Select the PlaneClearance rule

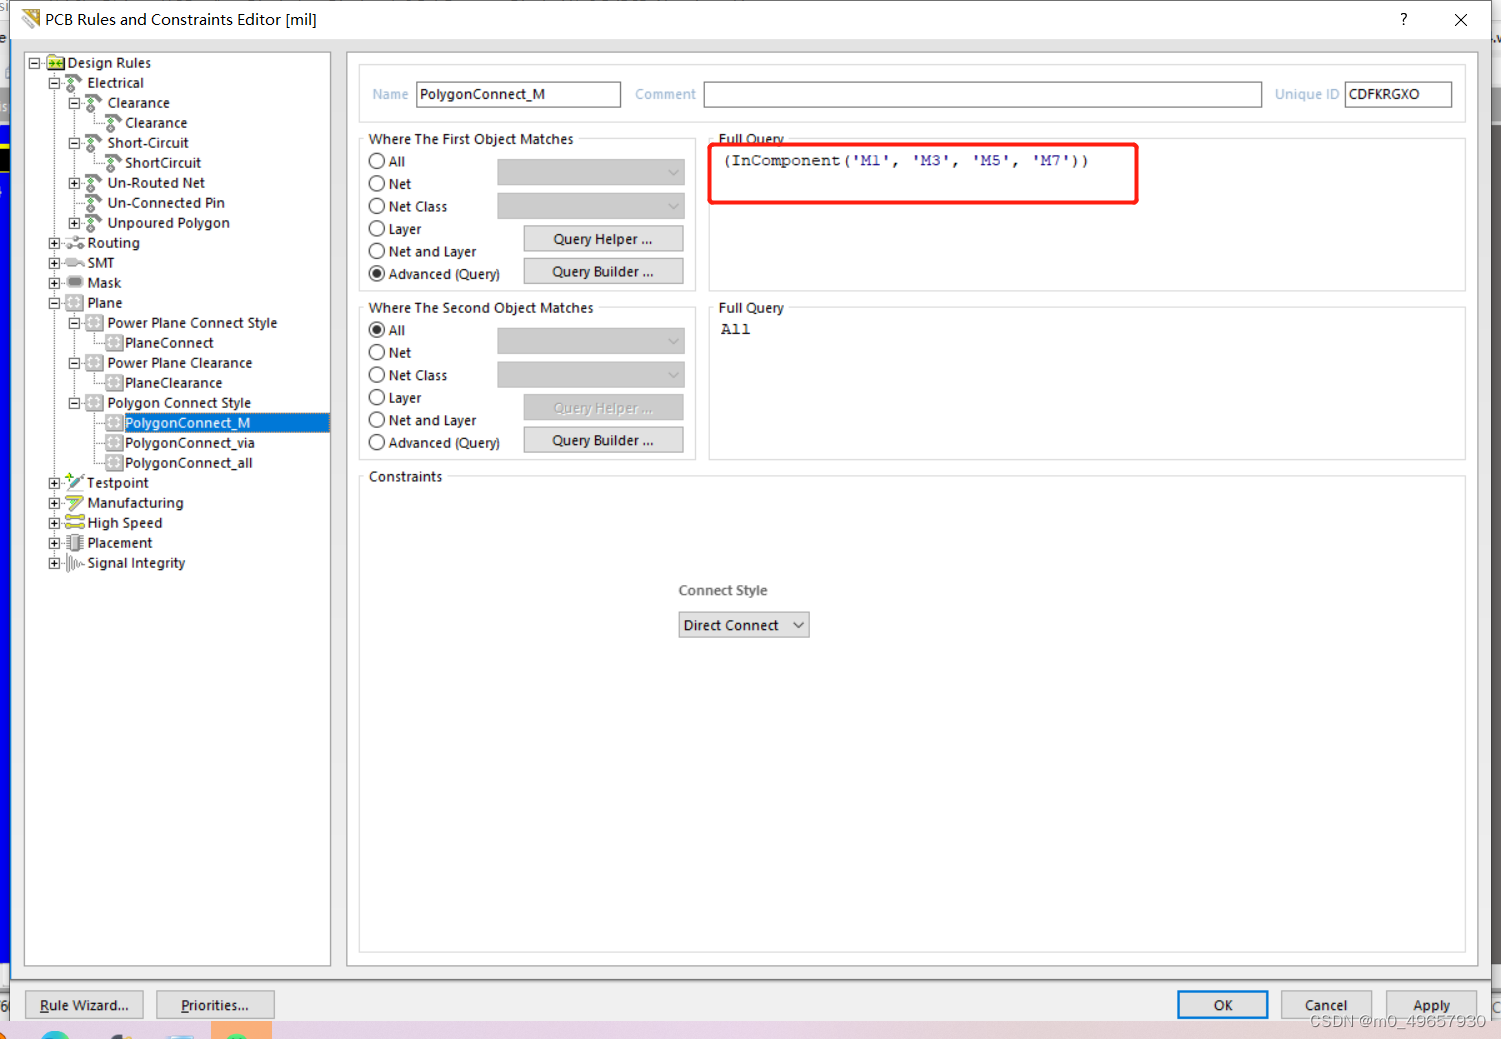point(173,383)
